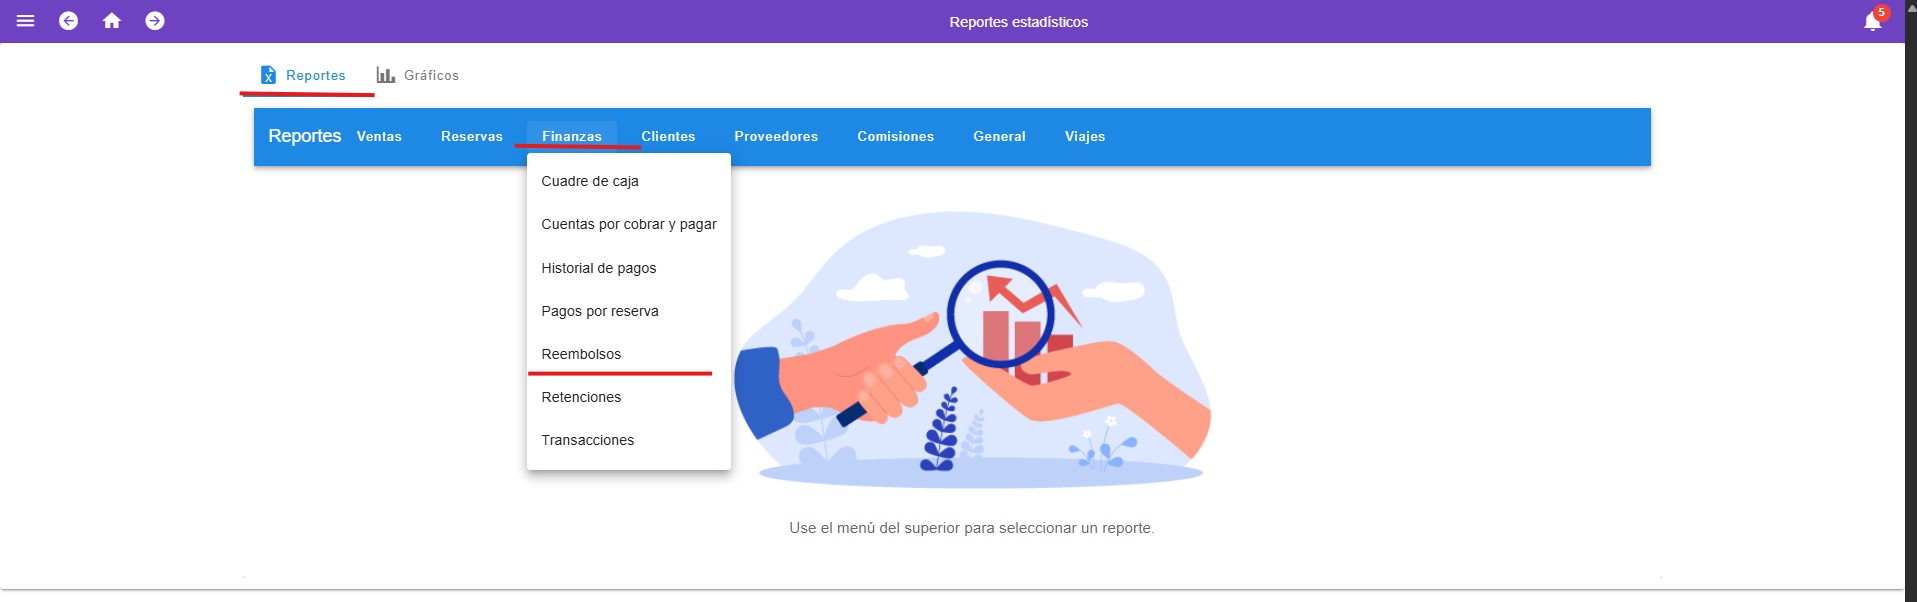Viewport: 1917px width, 602px height.
Task: Expand the Ventas reports menu
Action: click(379, 137)
